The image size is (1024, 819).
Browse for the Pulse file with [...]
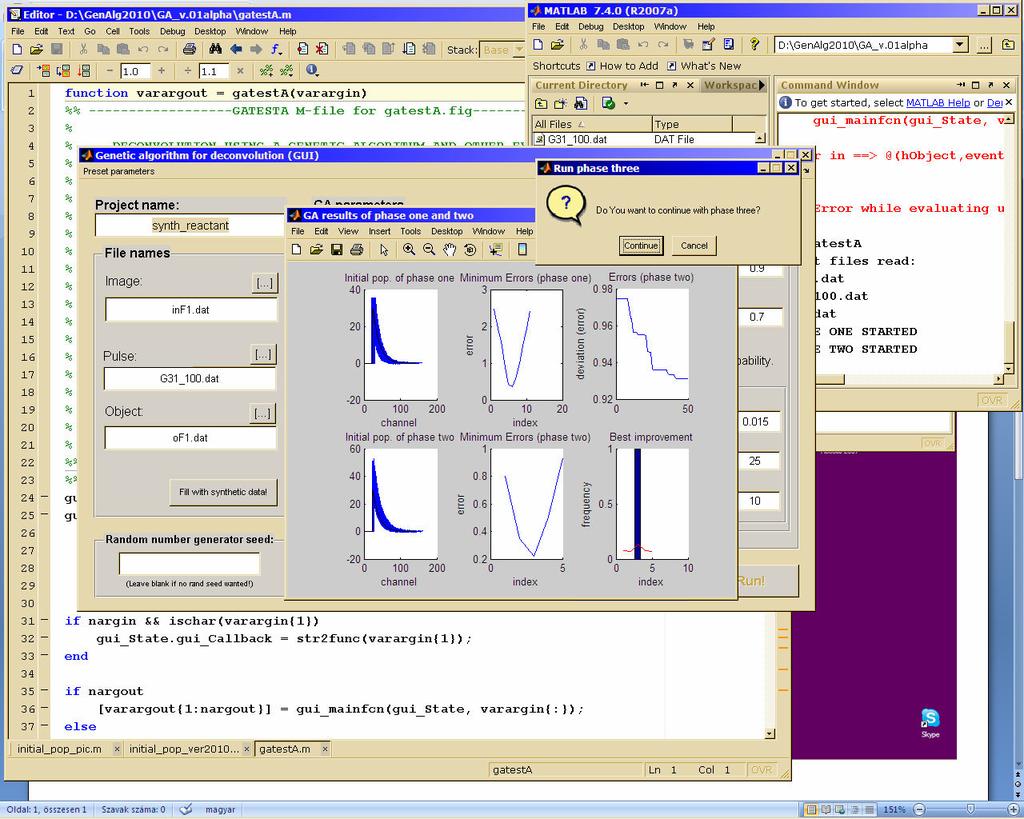[263, 354]
